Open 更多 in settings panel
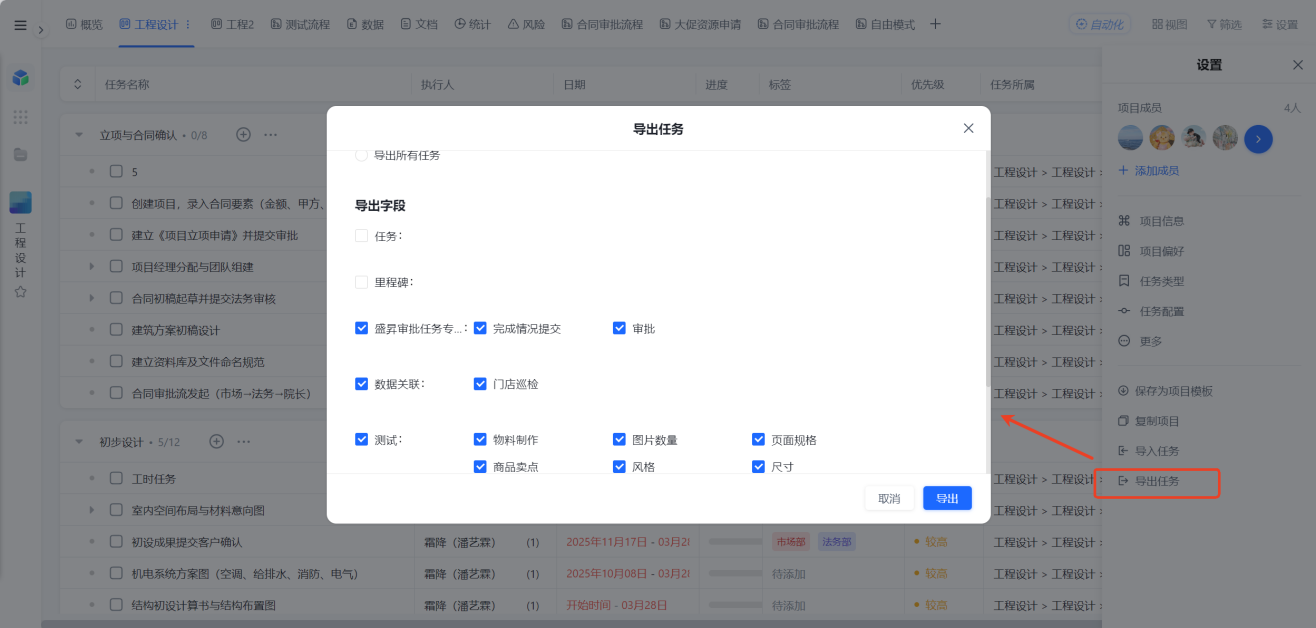 pos(1141,341)
